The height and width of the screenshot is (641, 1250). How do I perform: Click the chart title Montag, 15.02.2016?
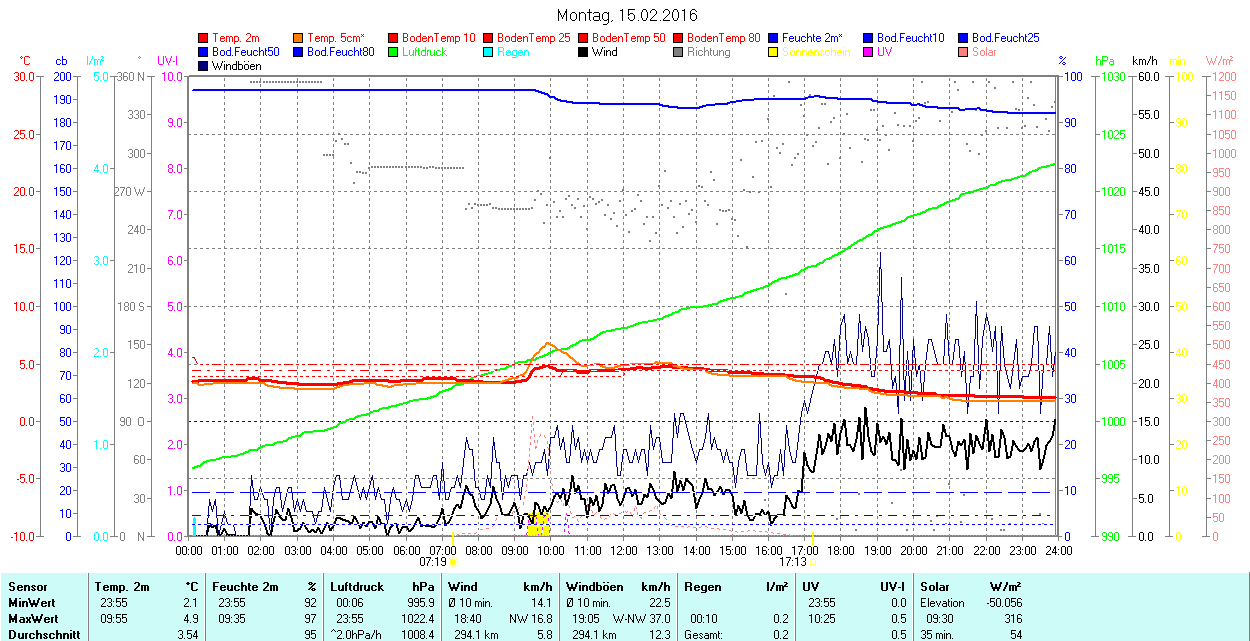[x=627, y=15]
